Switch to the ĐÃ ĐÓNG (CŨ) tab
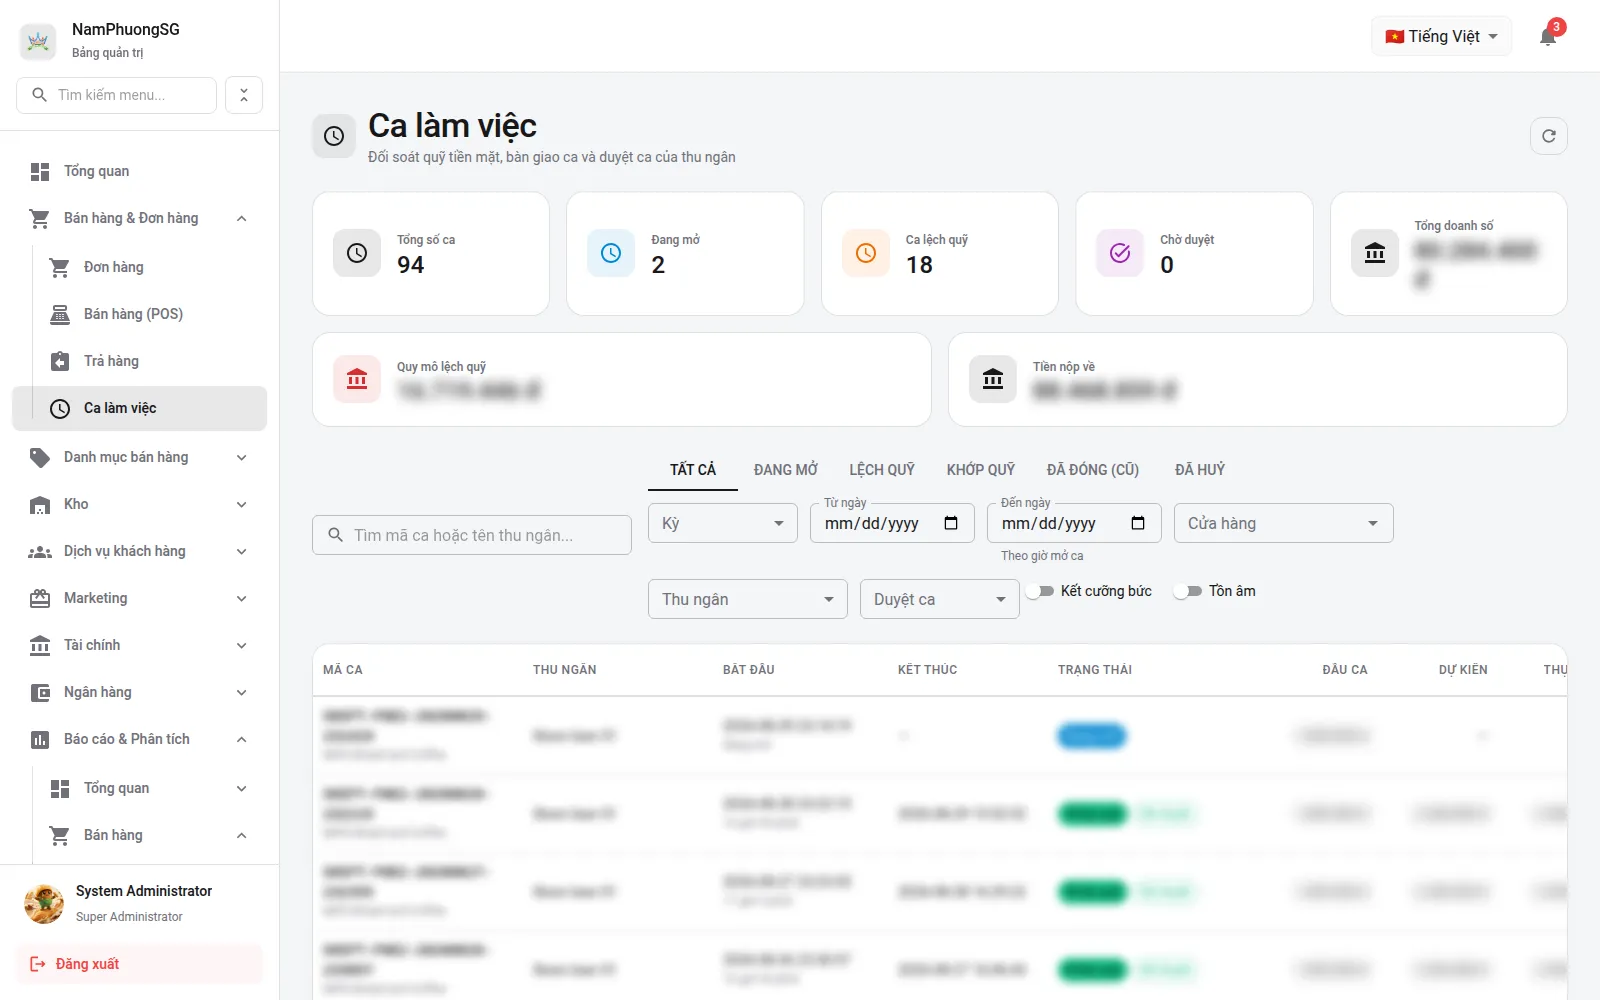This screenshot has width=1600, height=1000. [1093, 470]
